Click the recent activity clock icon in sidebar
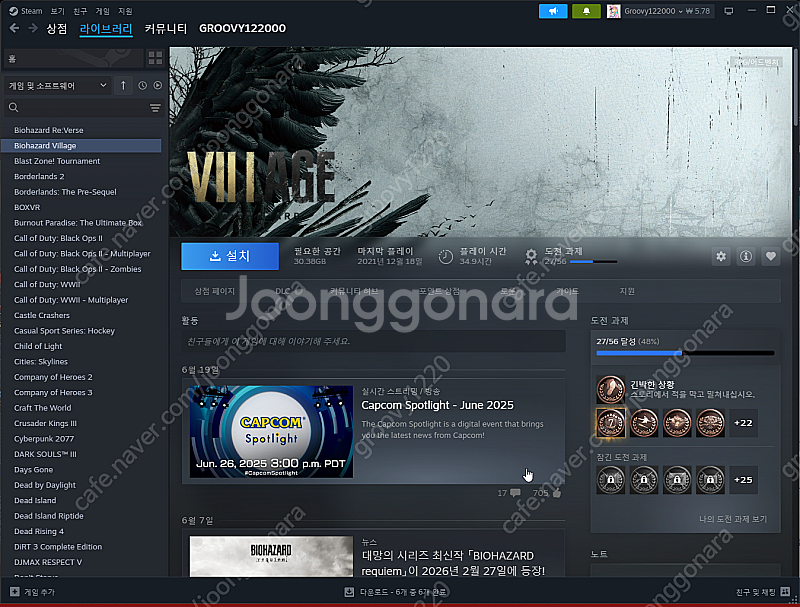The width and height of the screenshot is (800, 607). coord(143,86)
